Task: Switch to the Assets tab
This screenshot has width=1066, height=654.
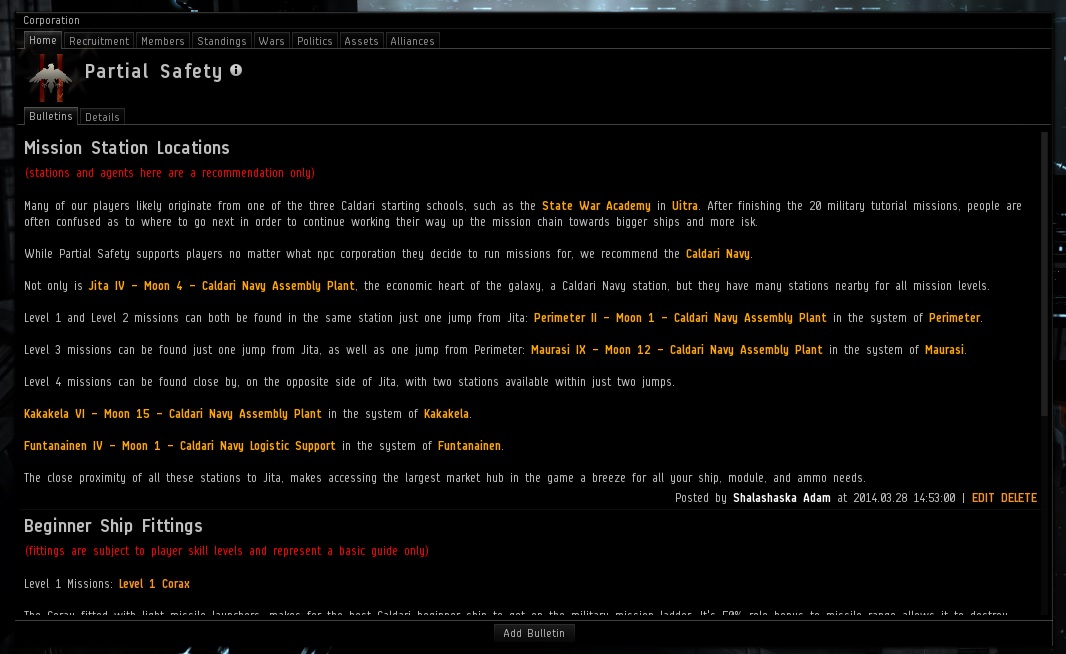Action: click(x=361, y=41)
